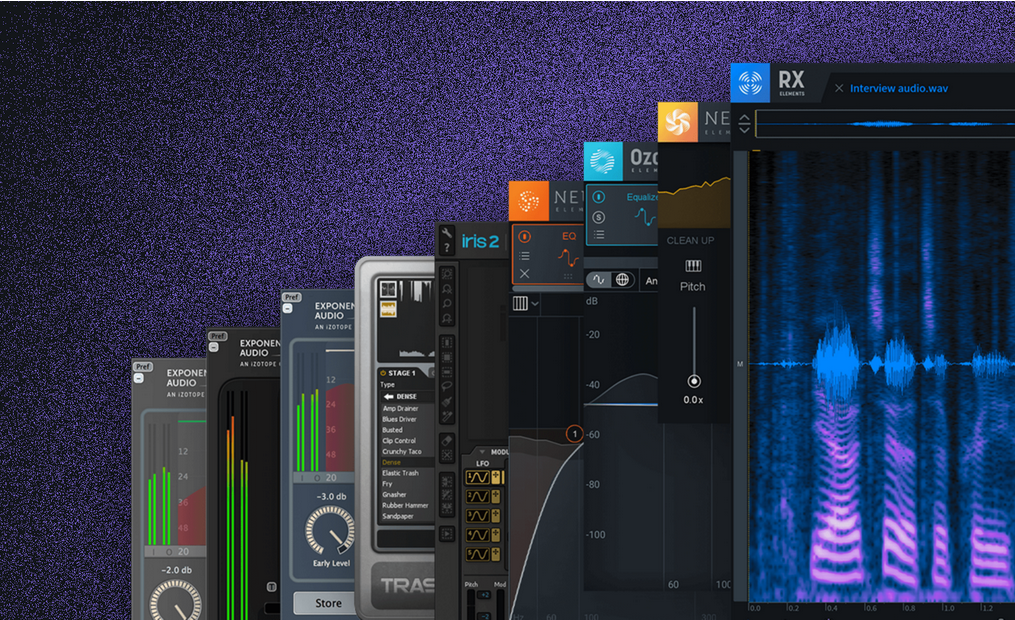Click the Neutron EQ module drag handle
The height and width of the screenshot is (620, 1015).
tap(568, 276)
